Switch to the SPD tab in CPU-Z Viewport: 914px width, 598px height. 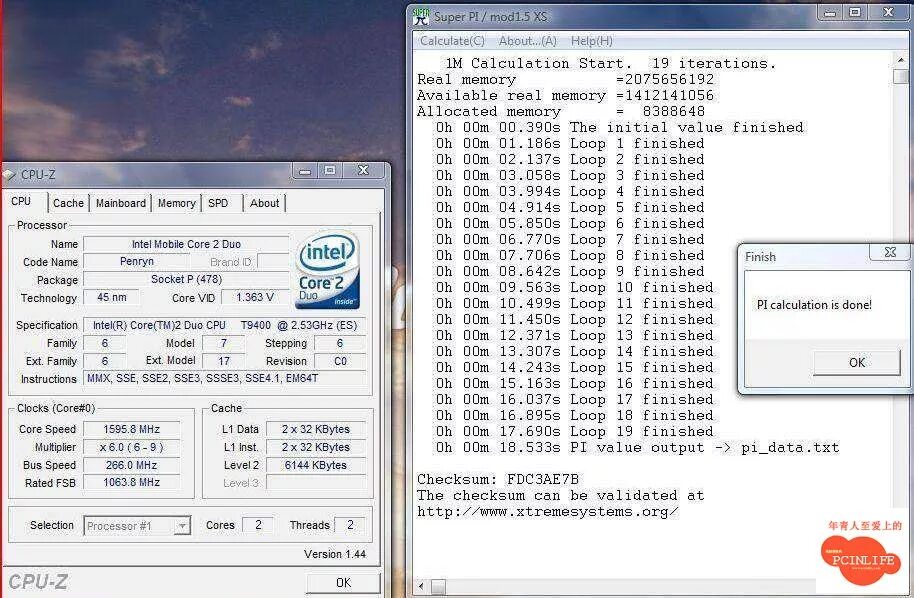pyautogui.click(x=218, y=203)
